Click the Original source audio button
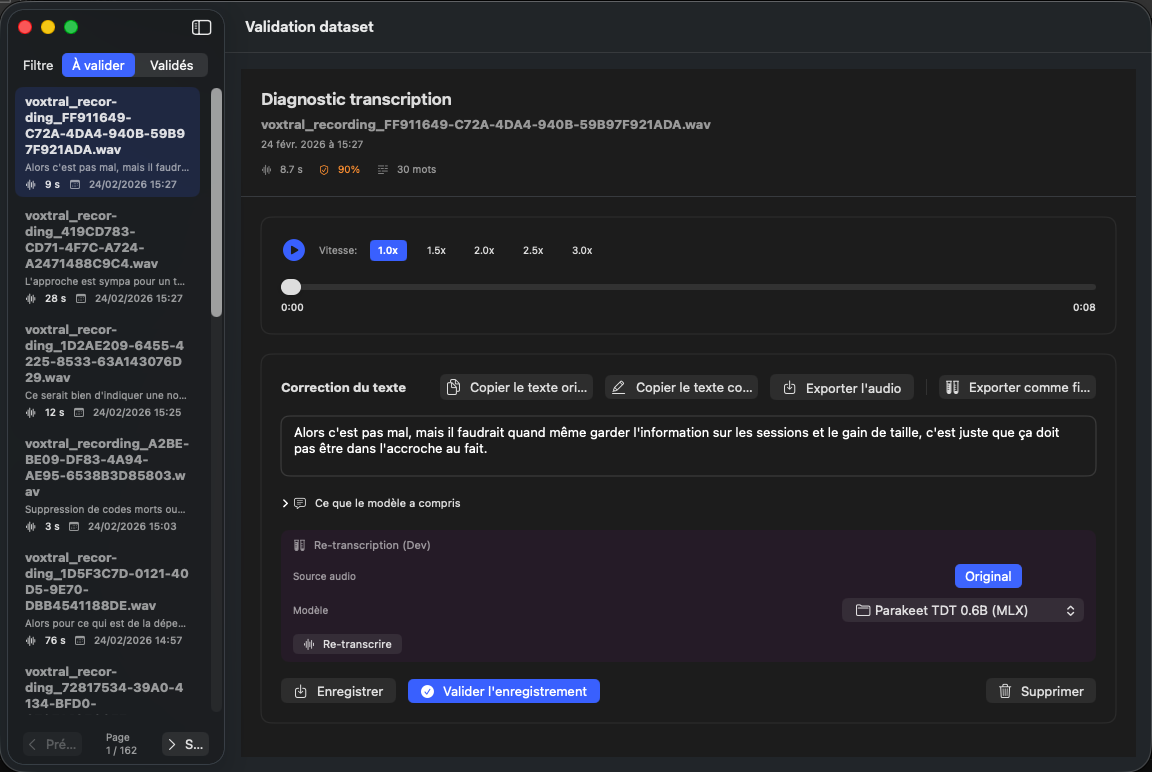Image resolution: width=1152 pixels, height=772 pixels. click(988, 576)
